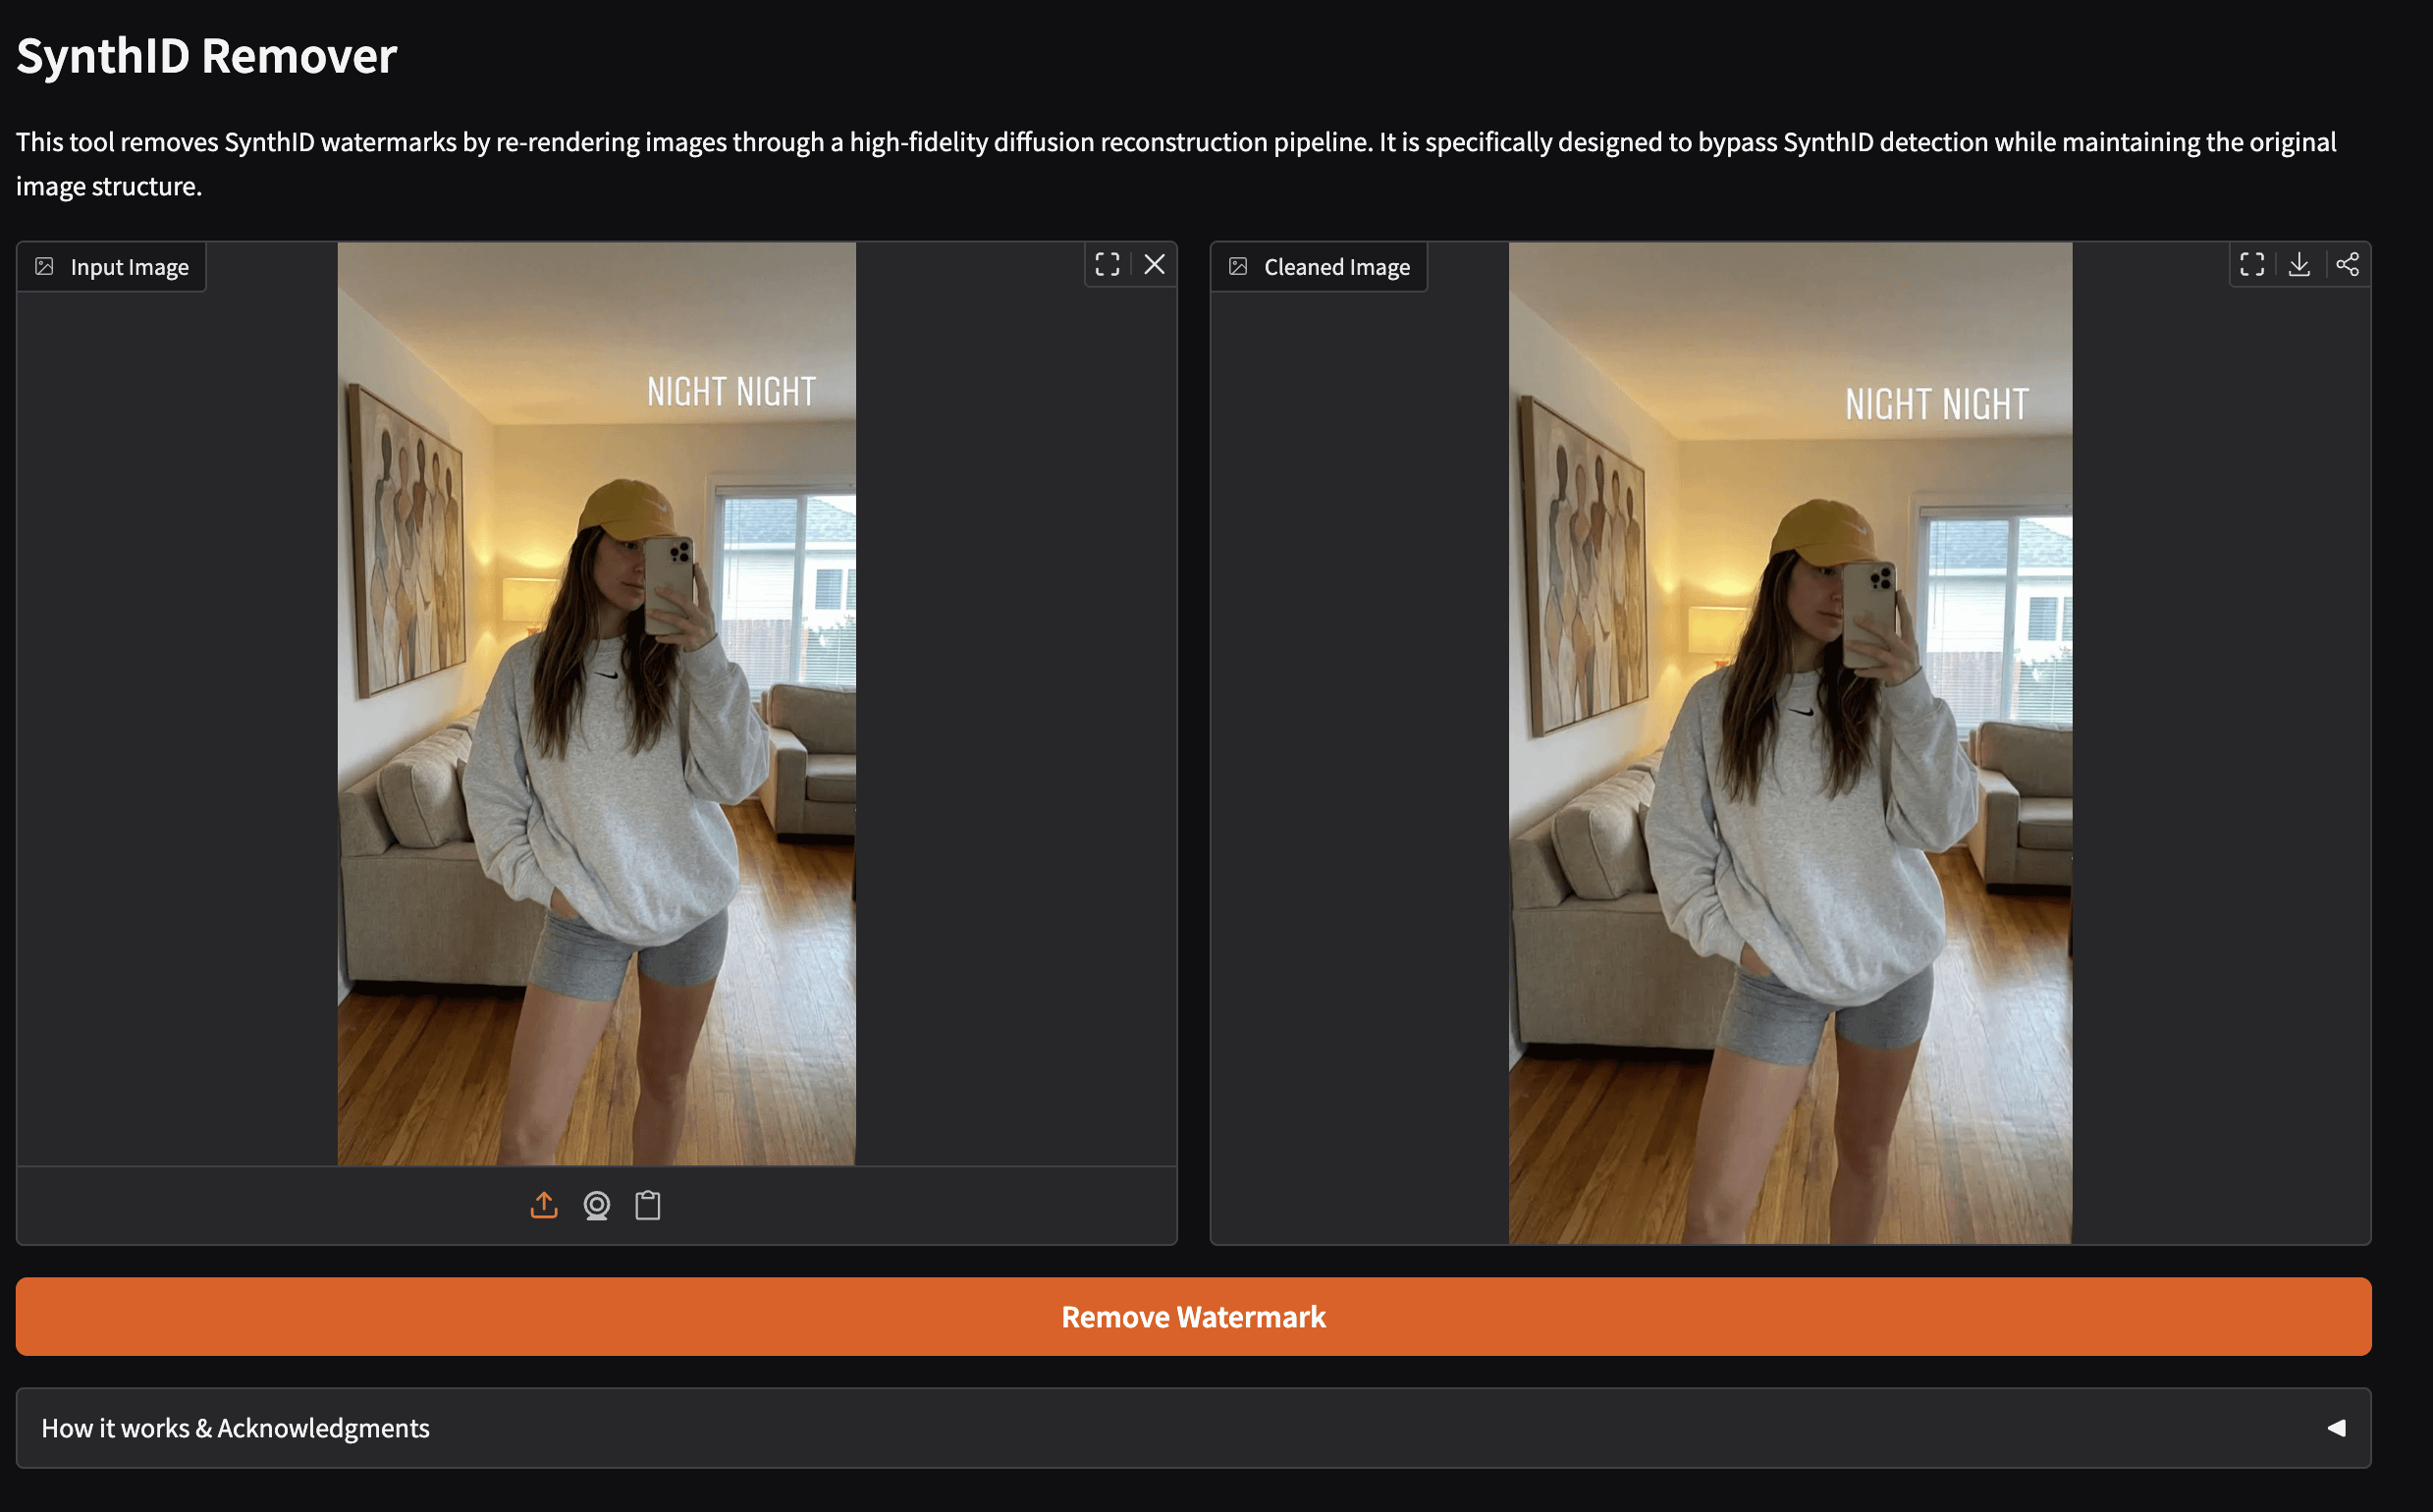2433x1512 pixels.
Task: Expand the How it works & Acknowledgments section
Action: tap(1194, 1428)
